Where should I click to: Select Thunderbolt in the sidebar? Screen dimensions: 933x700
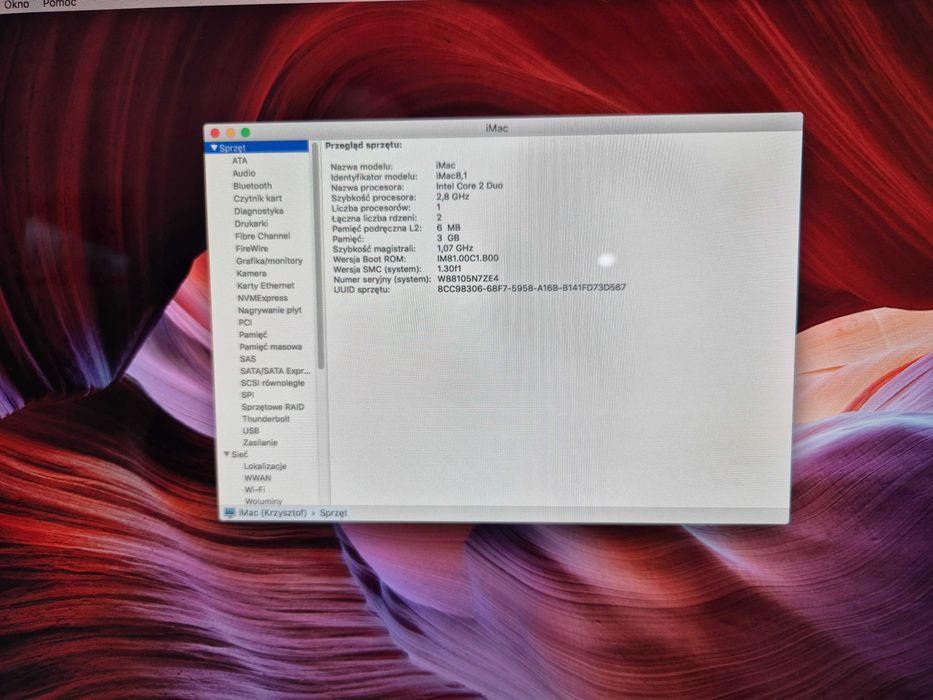tap(266, 419)
